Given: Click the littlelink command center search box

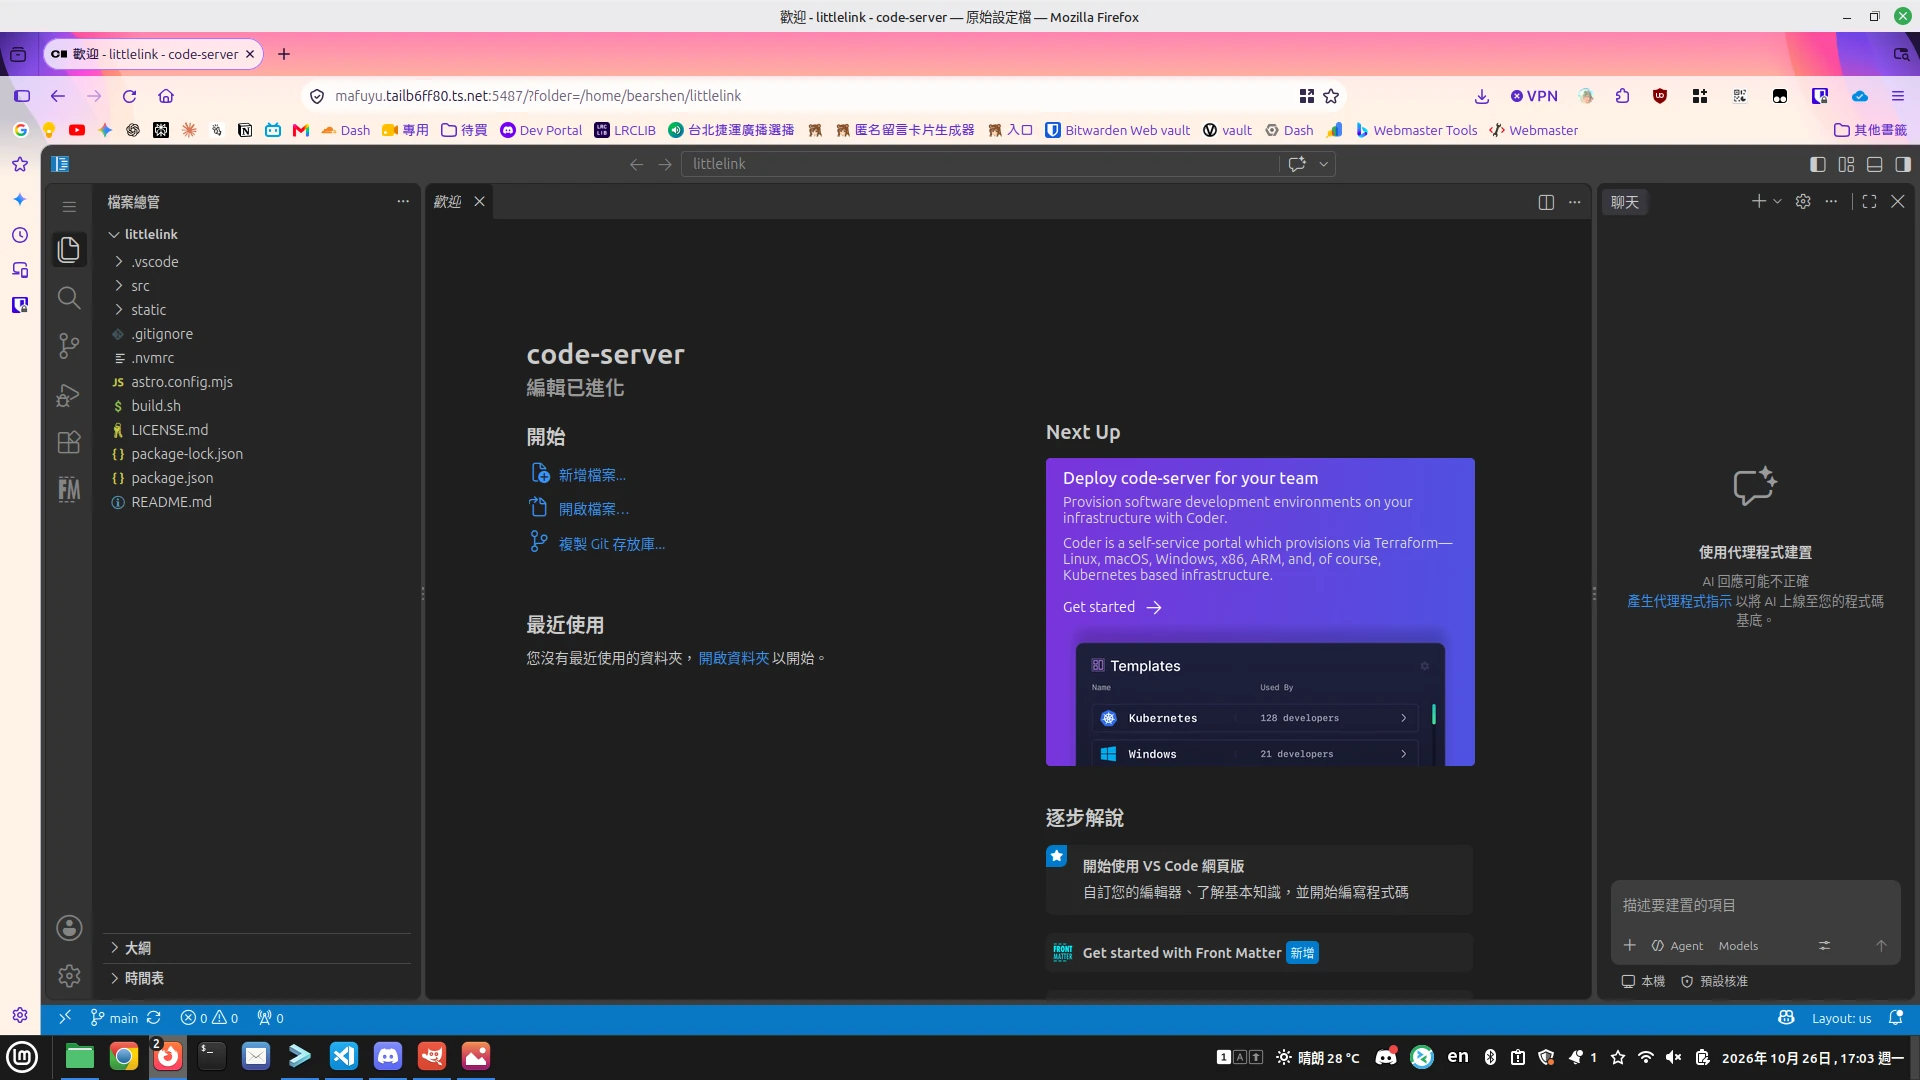Looking at the screenshot, I should tap(980, 164).
